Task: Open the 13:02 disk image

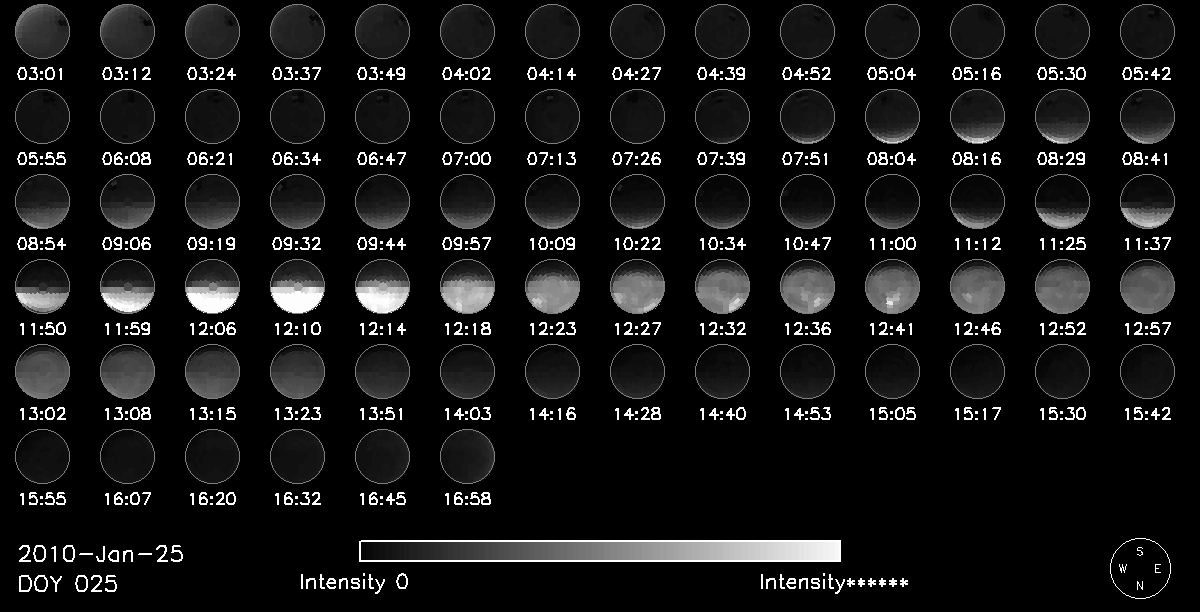Action: pyautogui.click(x=42, y=373)
